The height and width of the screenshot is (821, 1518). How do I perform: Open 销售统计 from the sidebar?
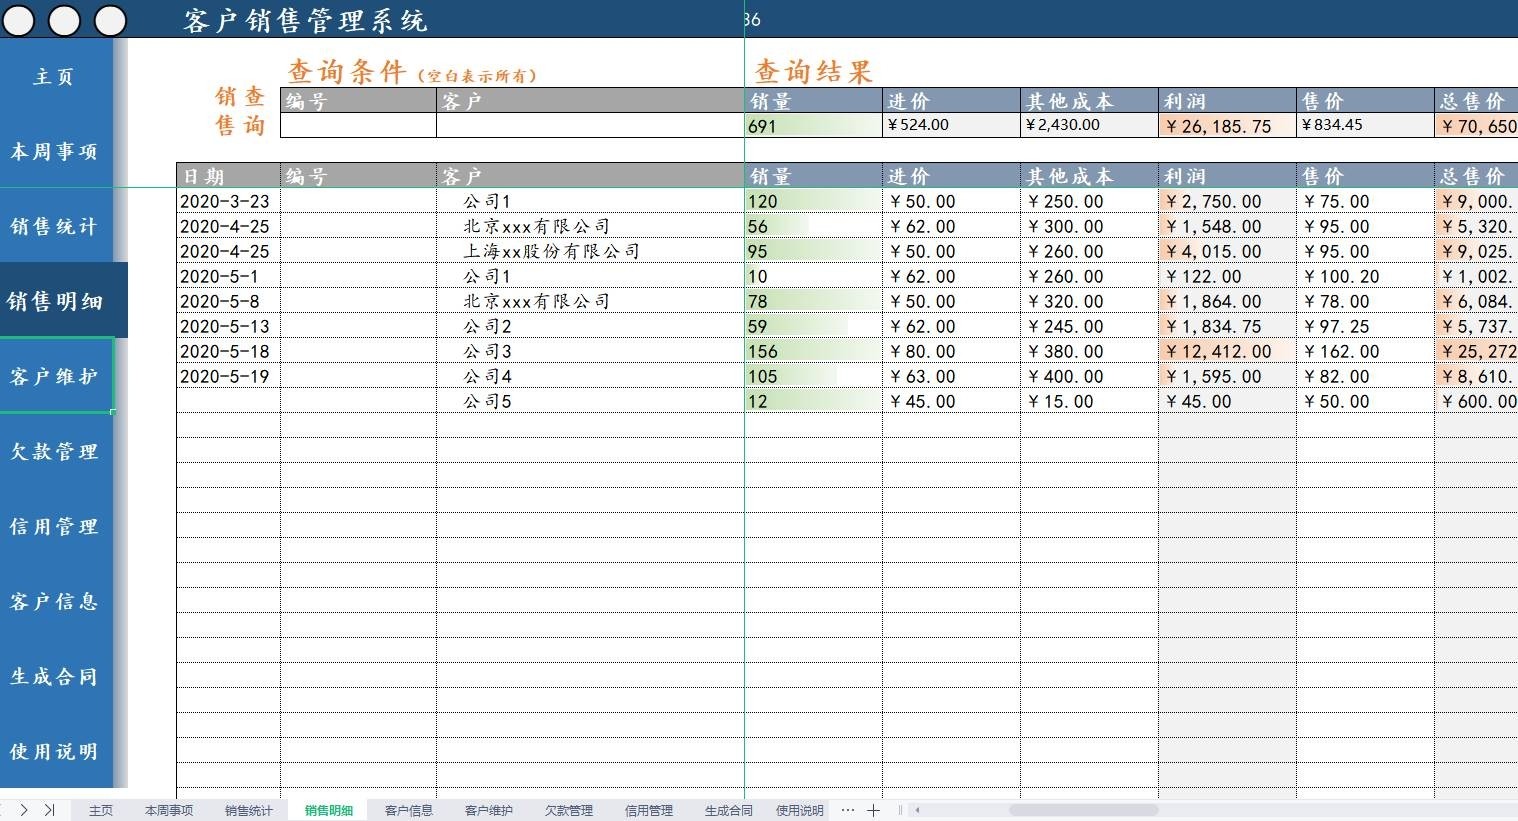click(x=56, y=226)
